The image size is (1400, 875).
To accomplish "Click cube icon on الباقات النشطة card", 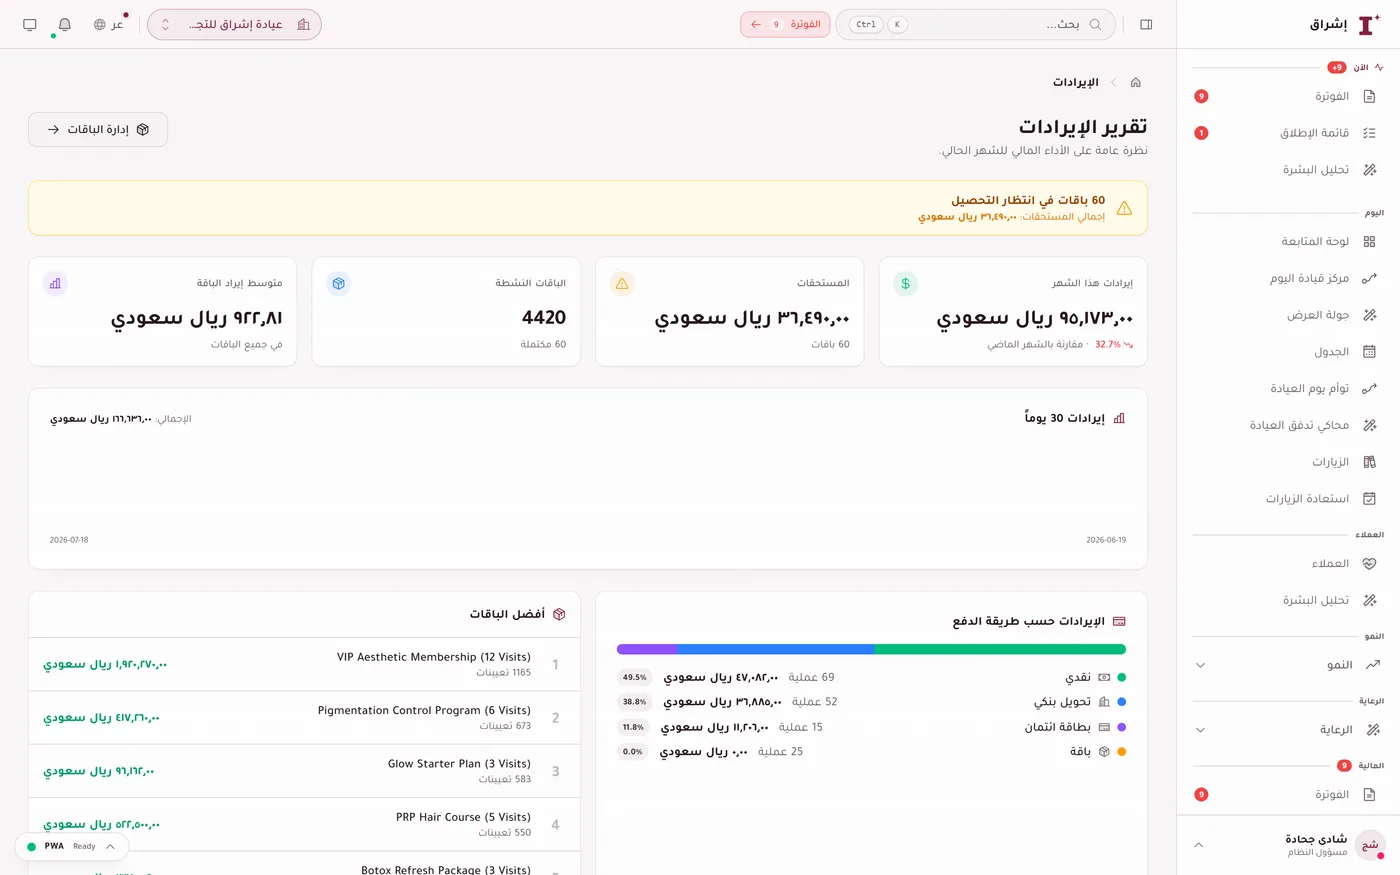I will tap(339, 284).
